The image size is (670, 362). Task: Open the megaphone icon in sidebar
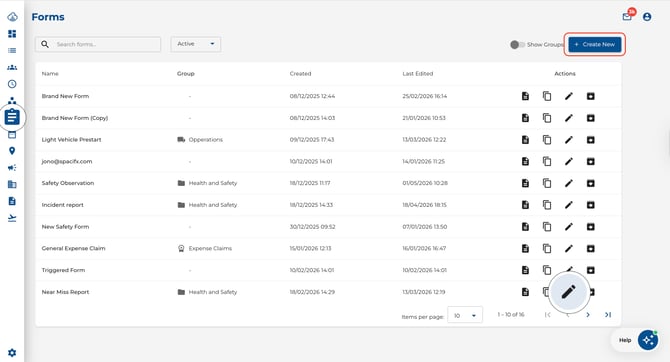[x=12, y=168]
